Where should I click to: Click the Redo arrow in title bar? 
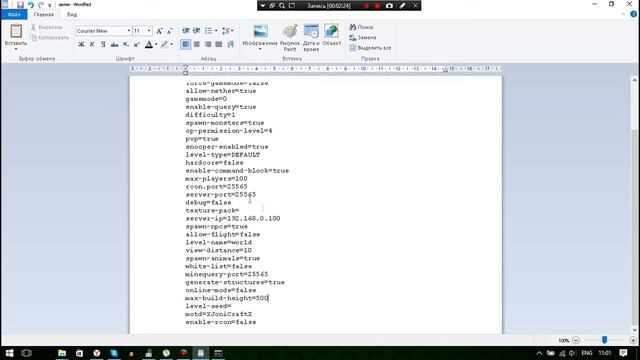point(41,5)
